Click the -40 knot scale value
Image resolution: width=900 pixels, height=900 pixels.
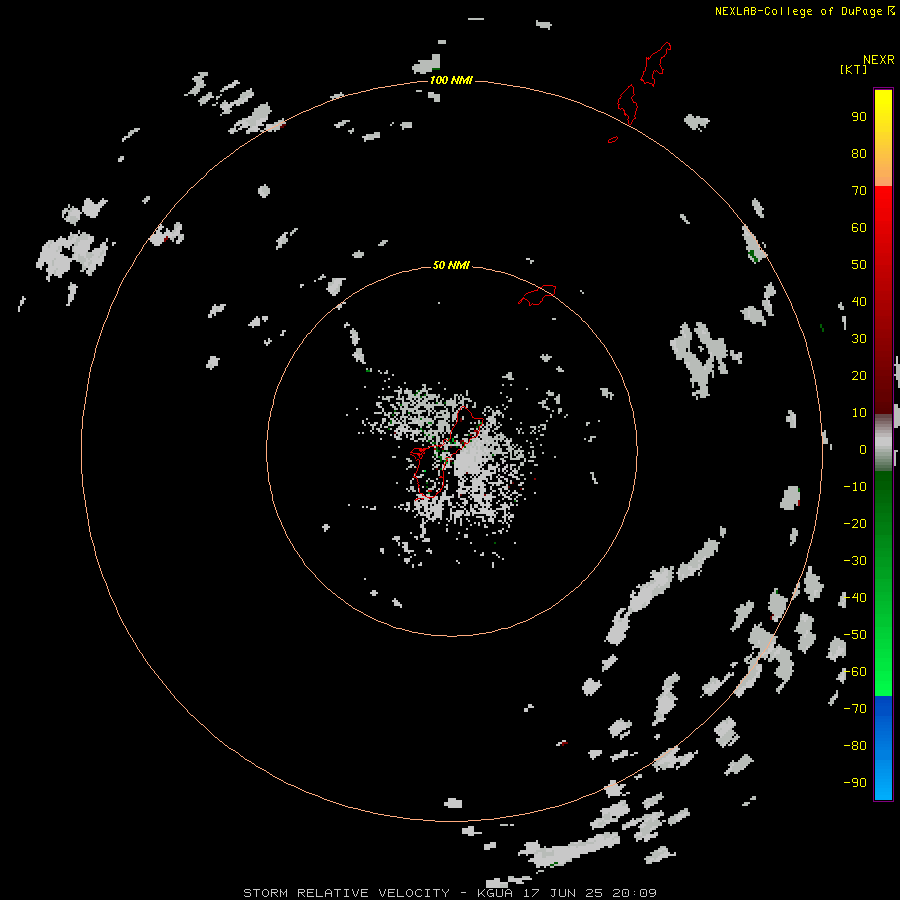[x=855, y=598]
